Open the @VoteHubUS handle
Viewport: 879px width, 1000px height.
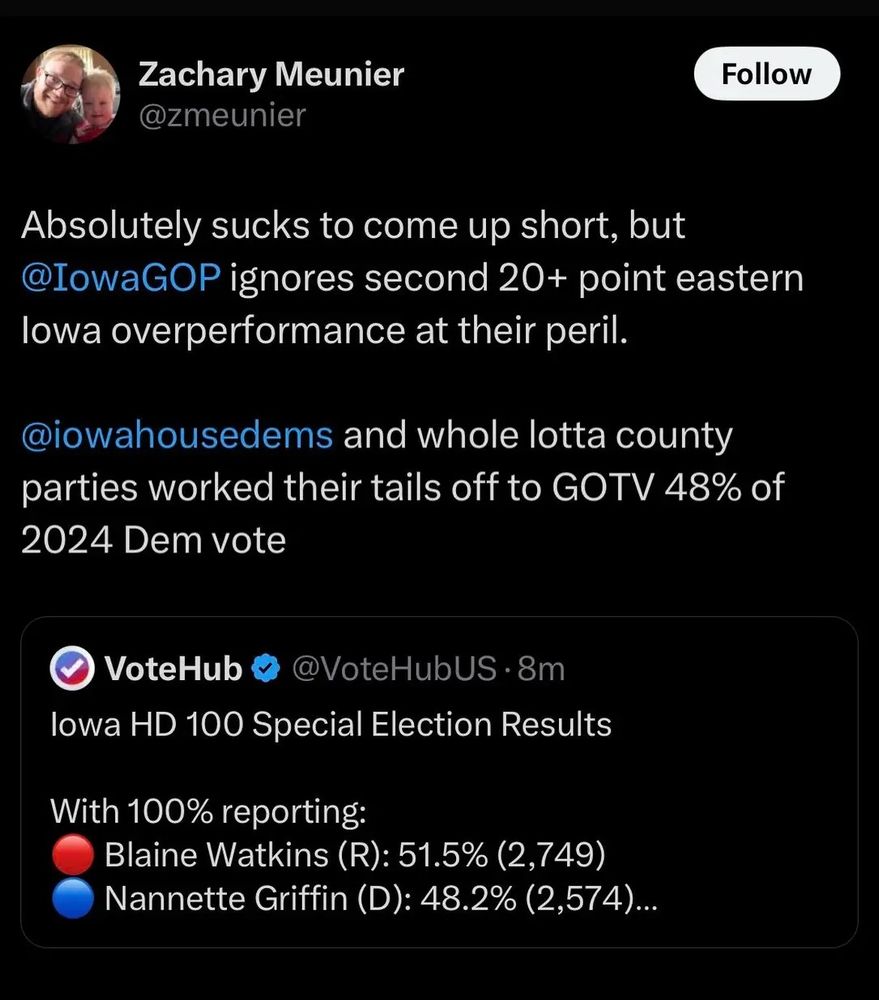pos(392,668)
